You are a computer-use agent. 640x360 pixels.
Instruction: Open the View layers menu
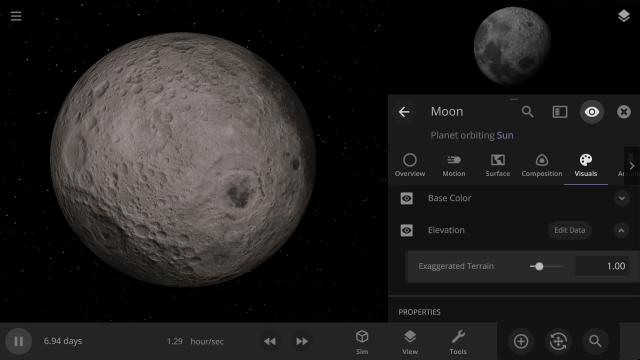tap(410, 342)
